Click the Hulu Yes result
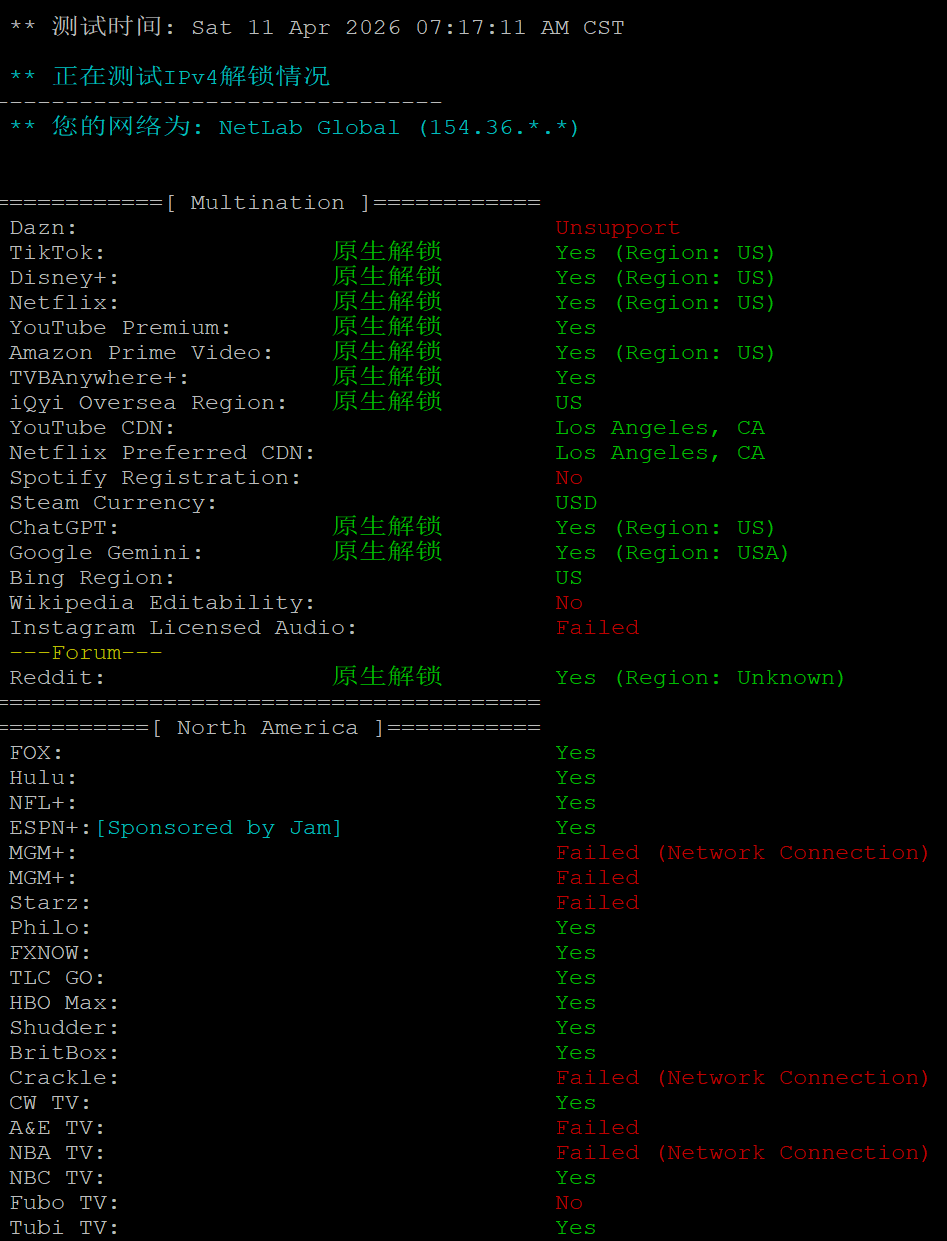Image resolution: width=947 pixels, height=1241 pixels. 576,778
